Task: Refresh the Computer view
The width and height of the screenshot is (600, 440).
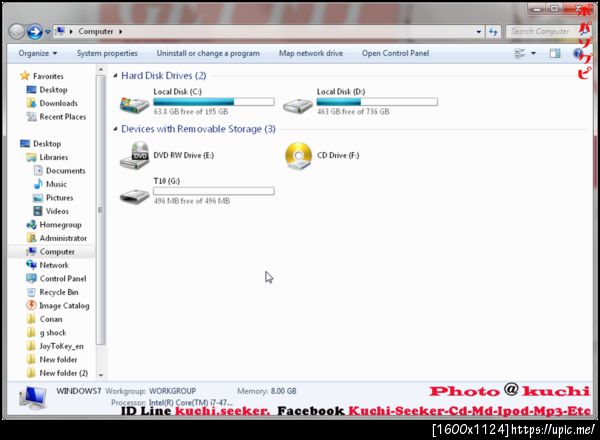Action: [493, 32]
